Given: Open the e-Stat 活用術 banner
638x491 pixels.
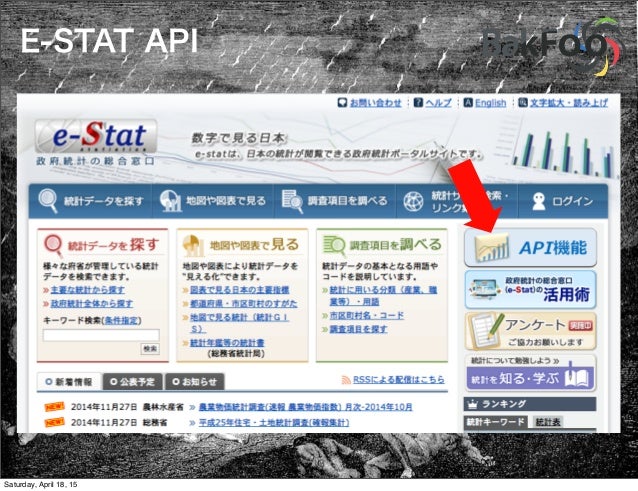Looking at the screenshot, I should coord(530,290).
